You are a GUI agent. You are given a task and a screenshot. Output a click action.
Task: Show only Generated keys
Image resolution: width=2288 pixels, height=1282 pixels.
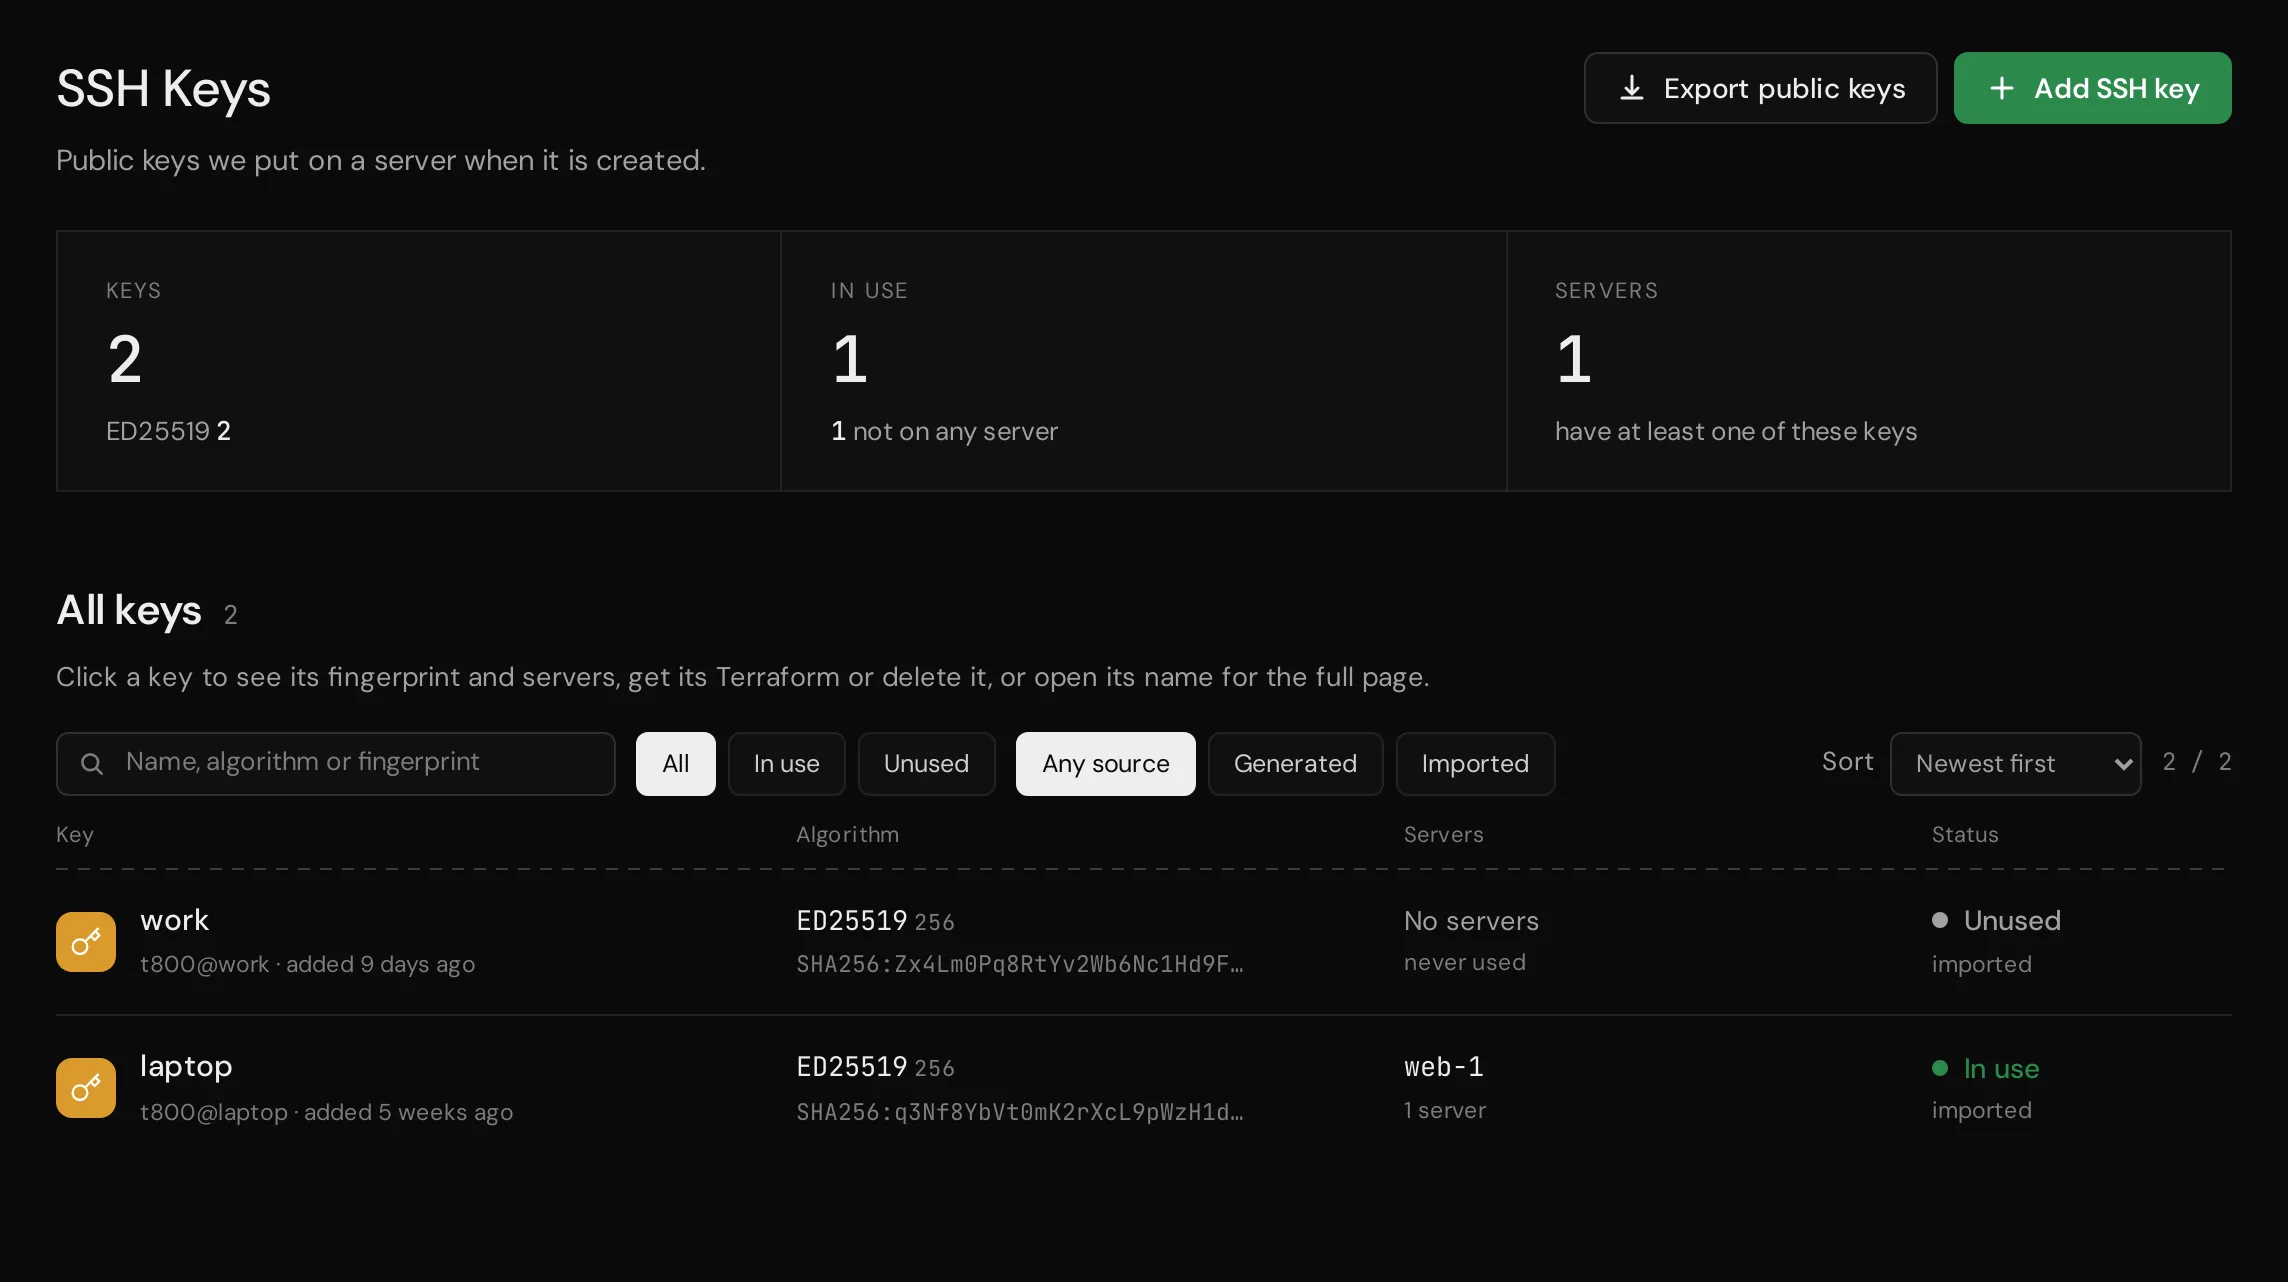point(1296,764)
